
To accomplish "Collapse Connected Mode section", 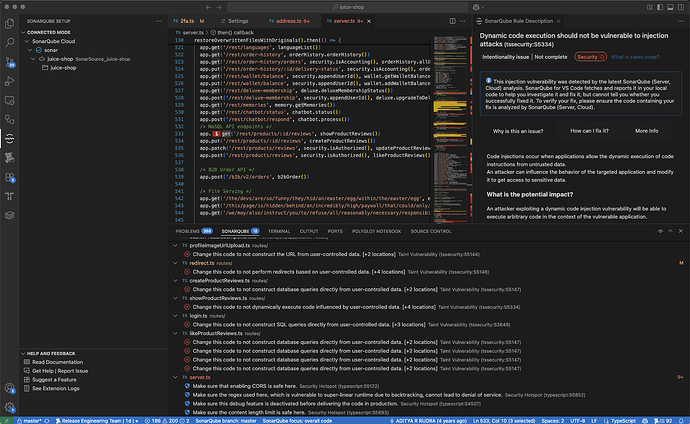I will point(23,33).
